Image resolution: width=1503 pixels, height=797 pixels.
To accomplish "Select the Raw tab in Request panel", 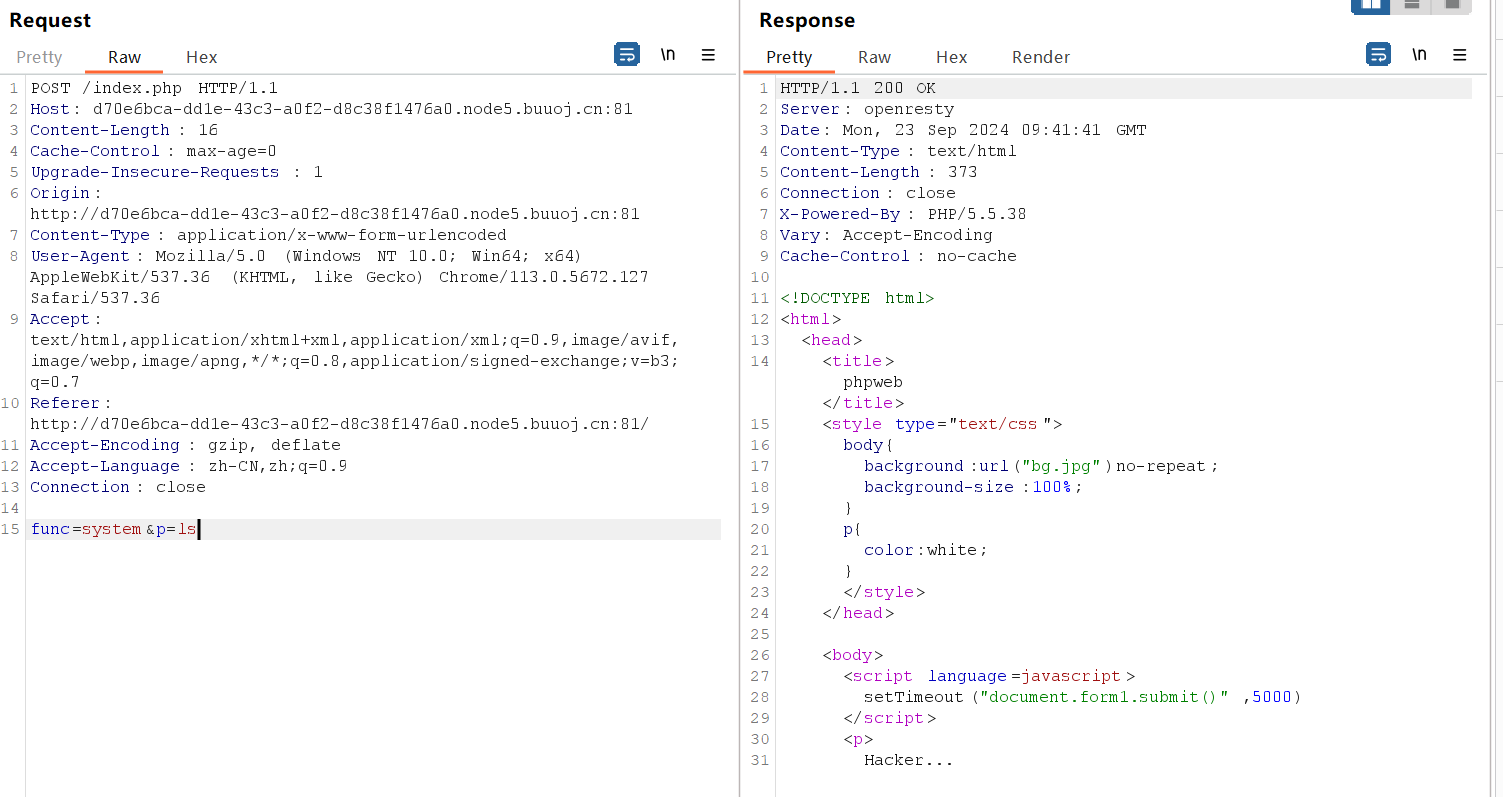I will [125, 57].
